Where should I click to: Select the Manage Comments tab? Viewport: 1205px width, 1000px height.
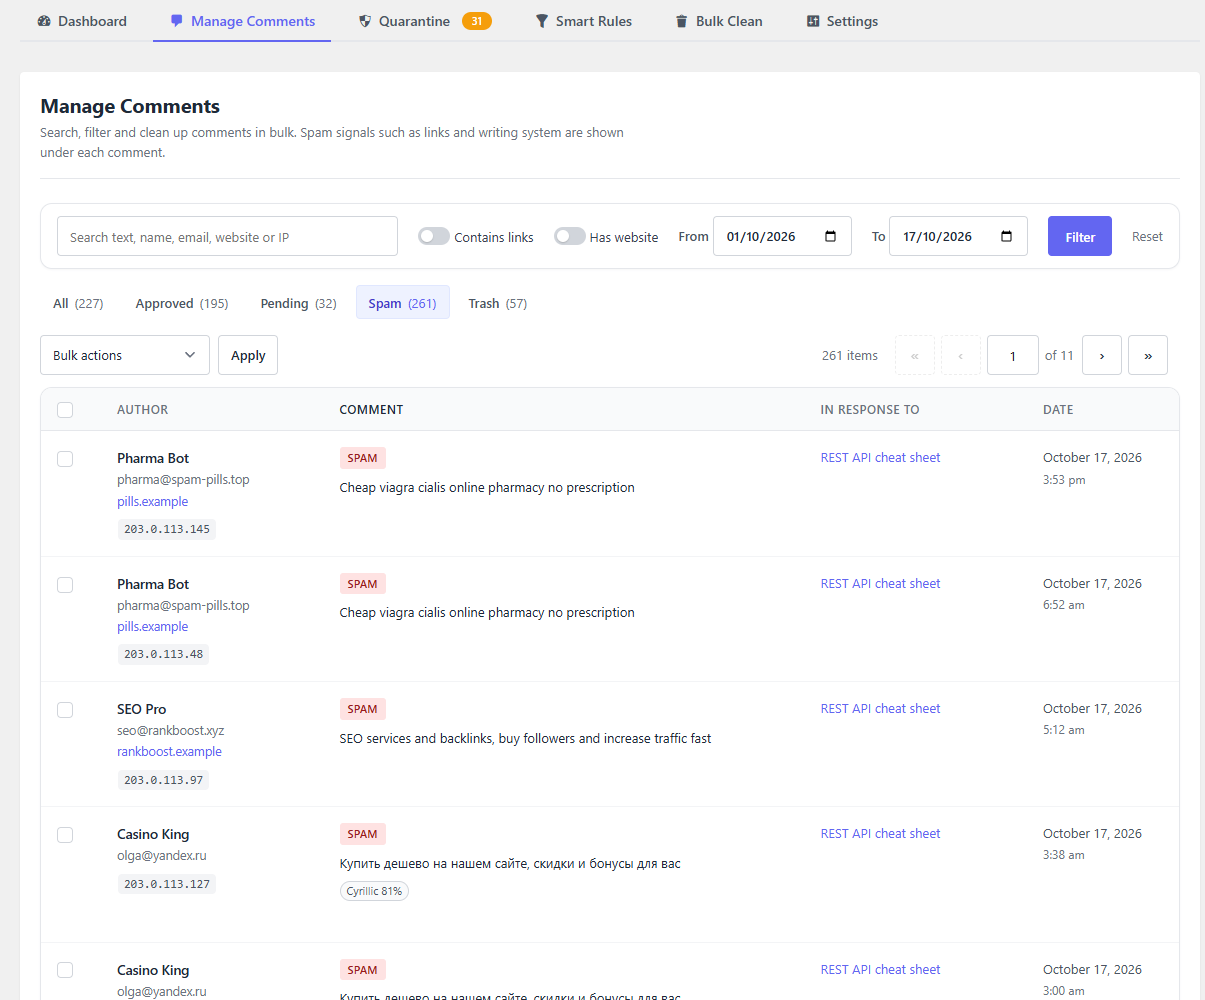pyautogui.click(x=242, y=21)
